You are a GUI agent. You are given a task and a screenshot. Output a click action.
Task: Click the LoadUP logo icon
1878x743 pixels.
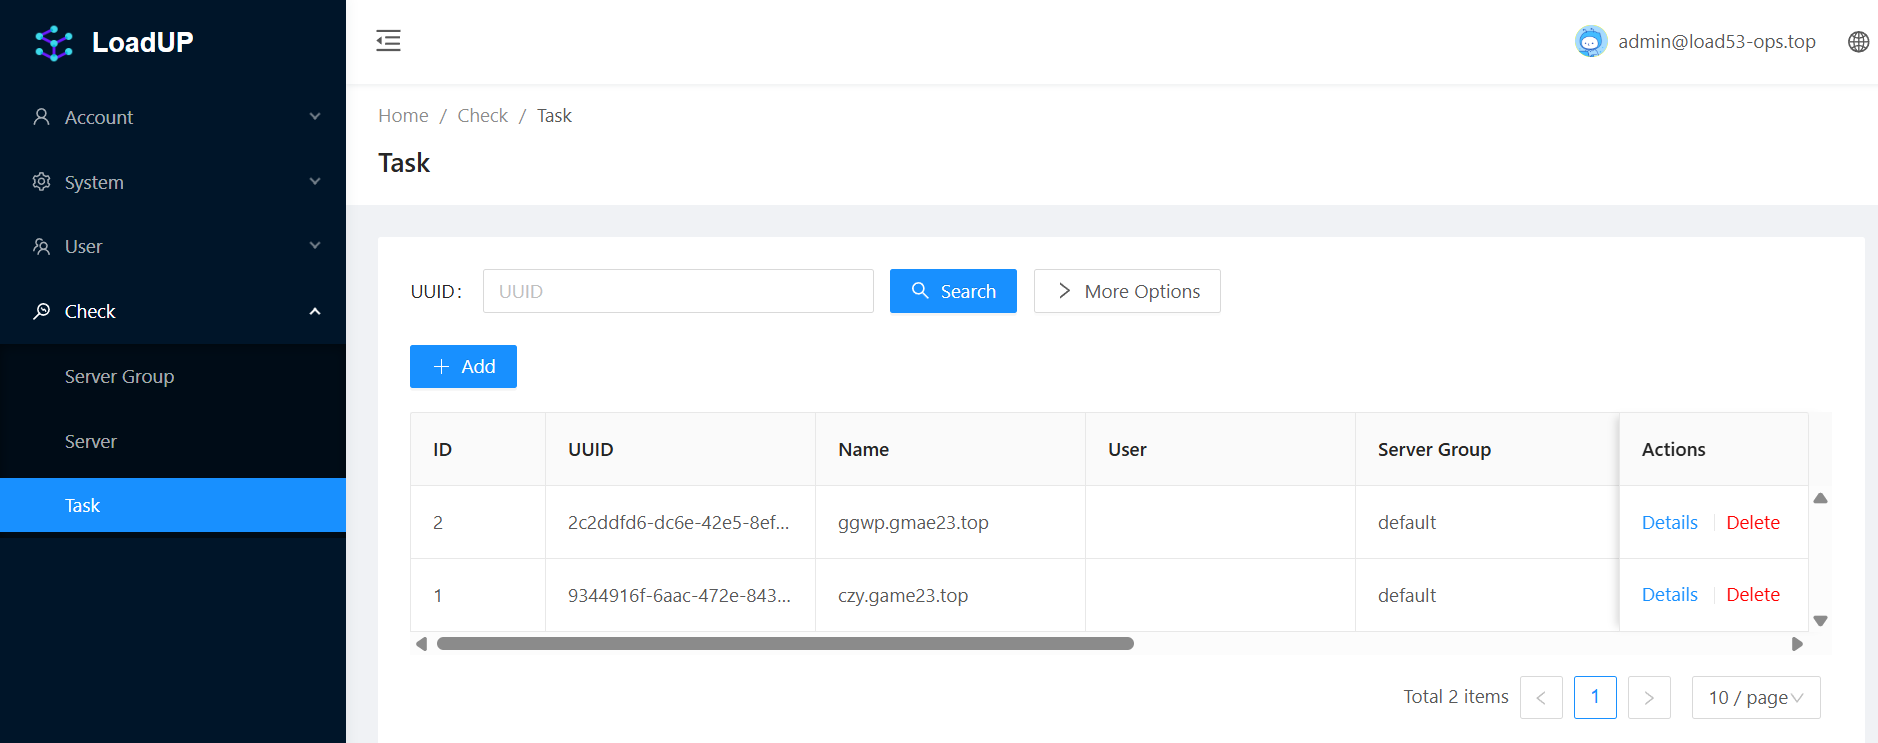point(54,43)
